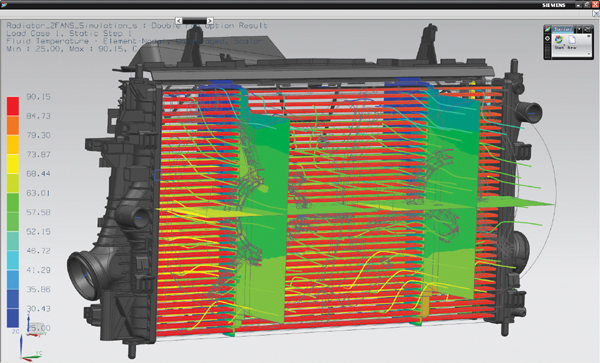Open the dropdown arrow beside Standard tab
Screen dimensions: 600x363
(x=579, y=29)
